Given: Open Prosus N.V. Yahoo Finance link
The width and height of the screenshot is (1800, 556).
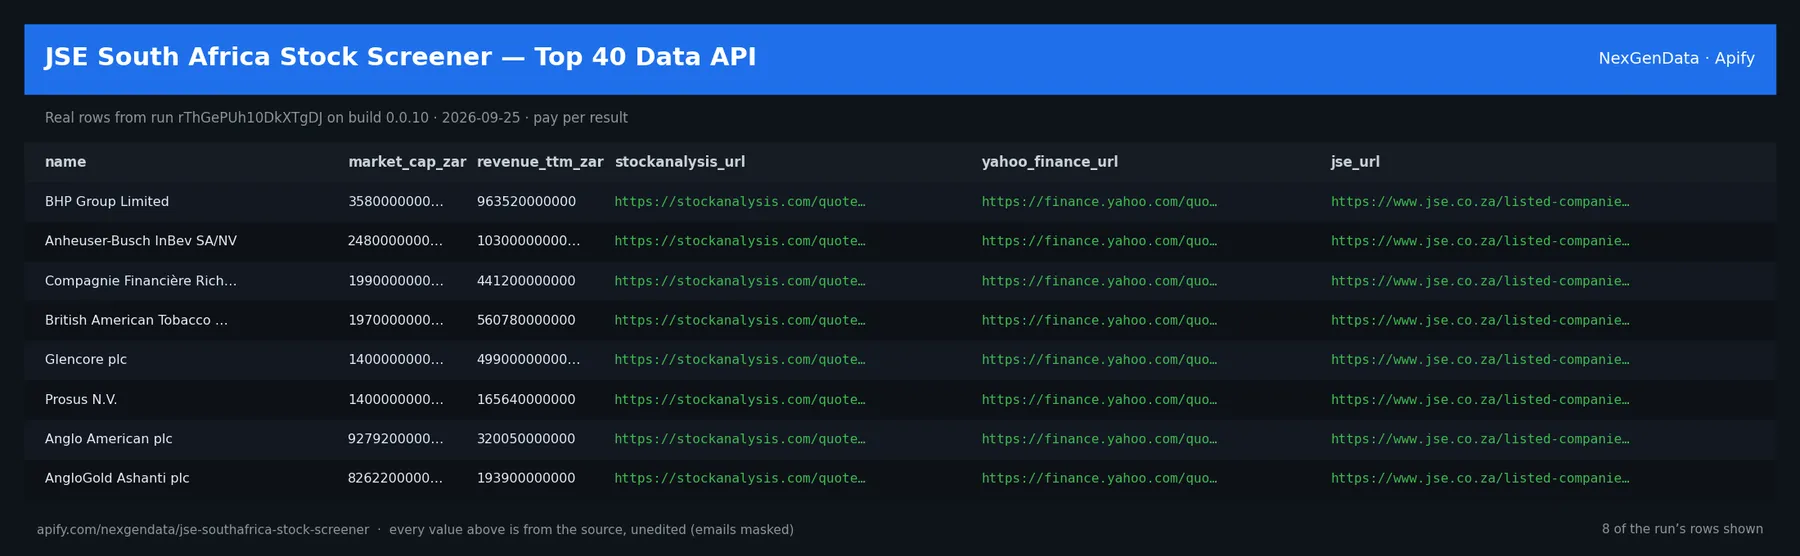Looking at the screenshot, I should tap(1099, 399).
